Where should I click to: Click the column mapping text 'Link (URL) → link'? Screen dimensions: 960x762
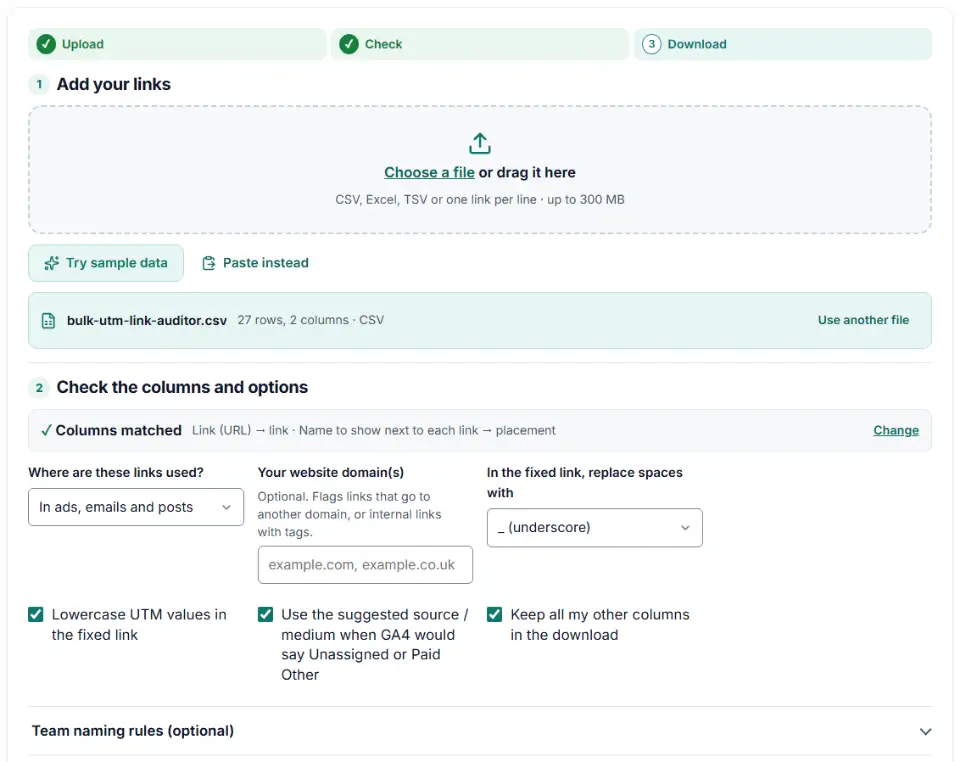click(x=240, y=430)
